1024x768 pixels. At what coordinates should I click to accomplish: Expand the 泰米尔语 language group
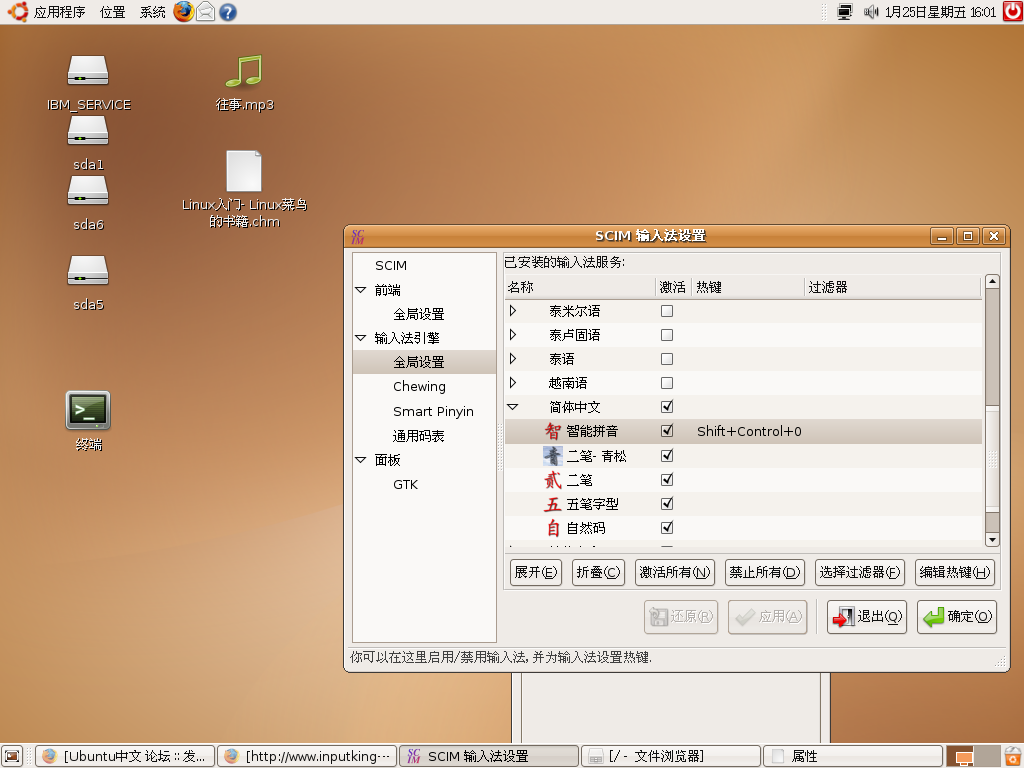[513, 311]
